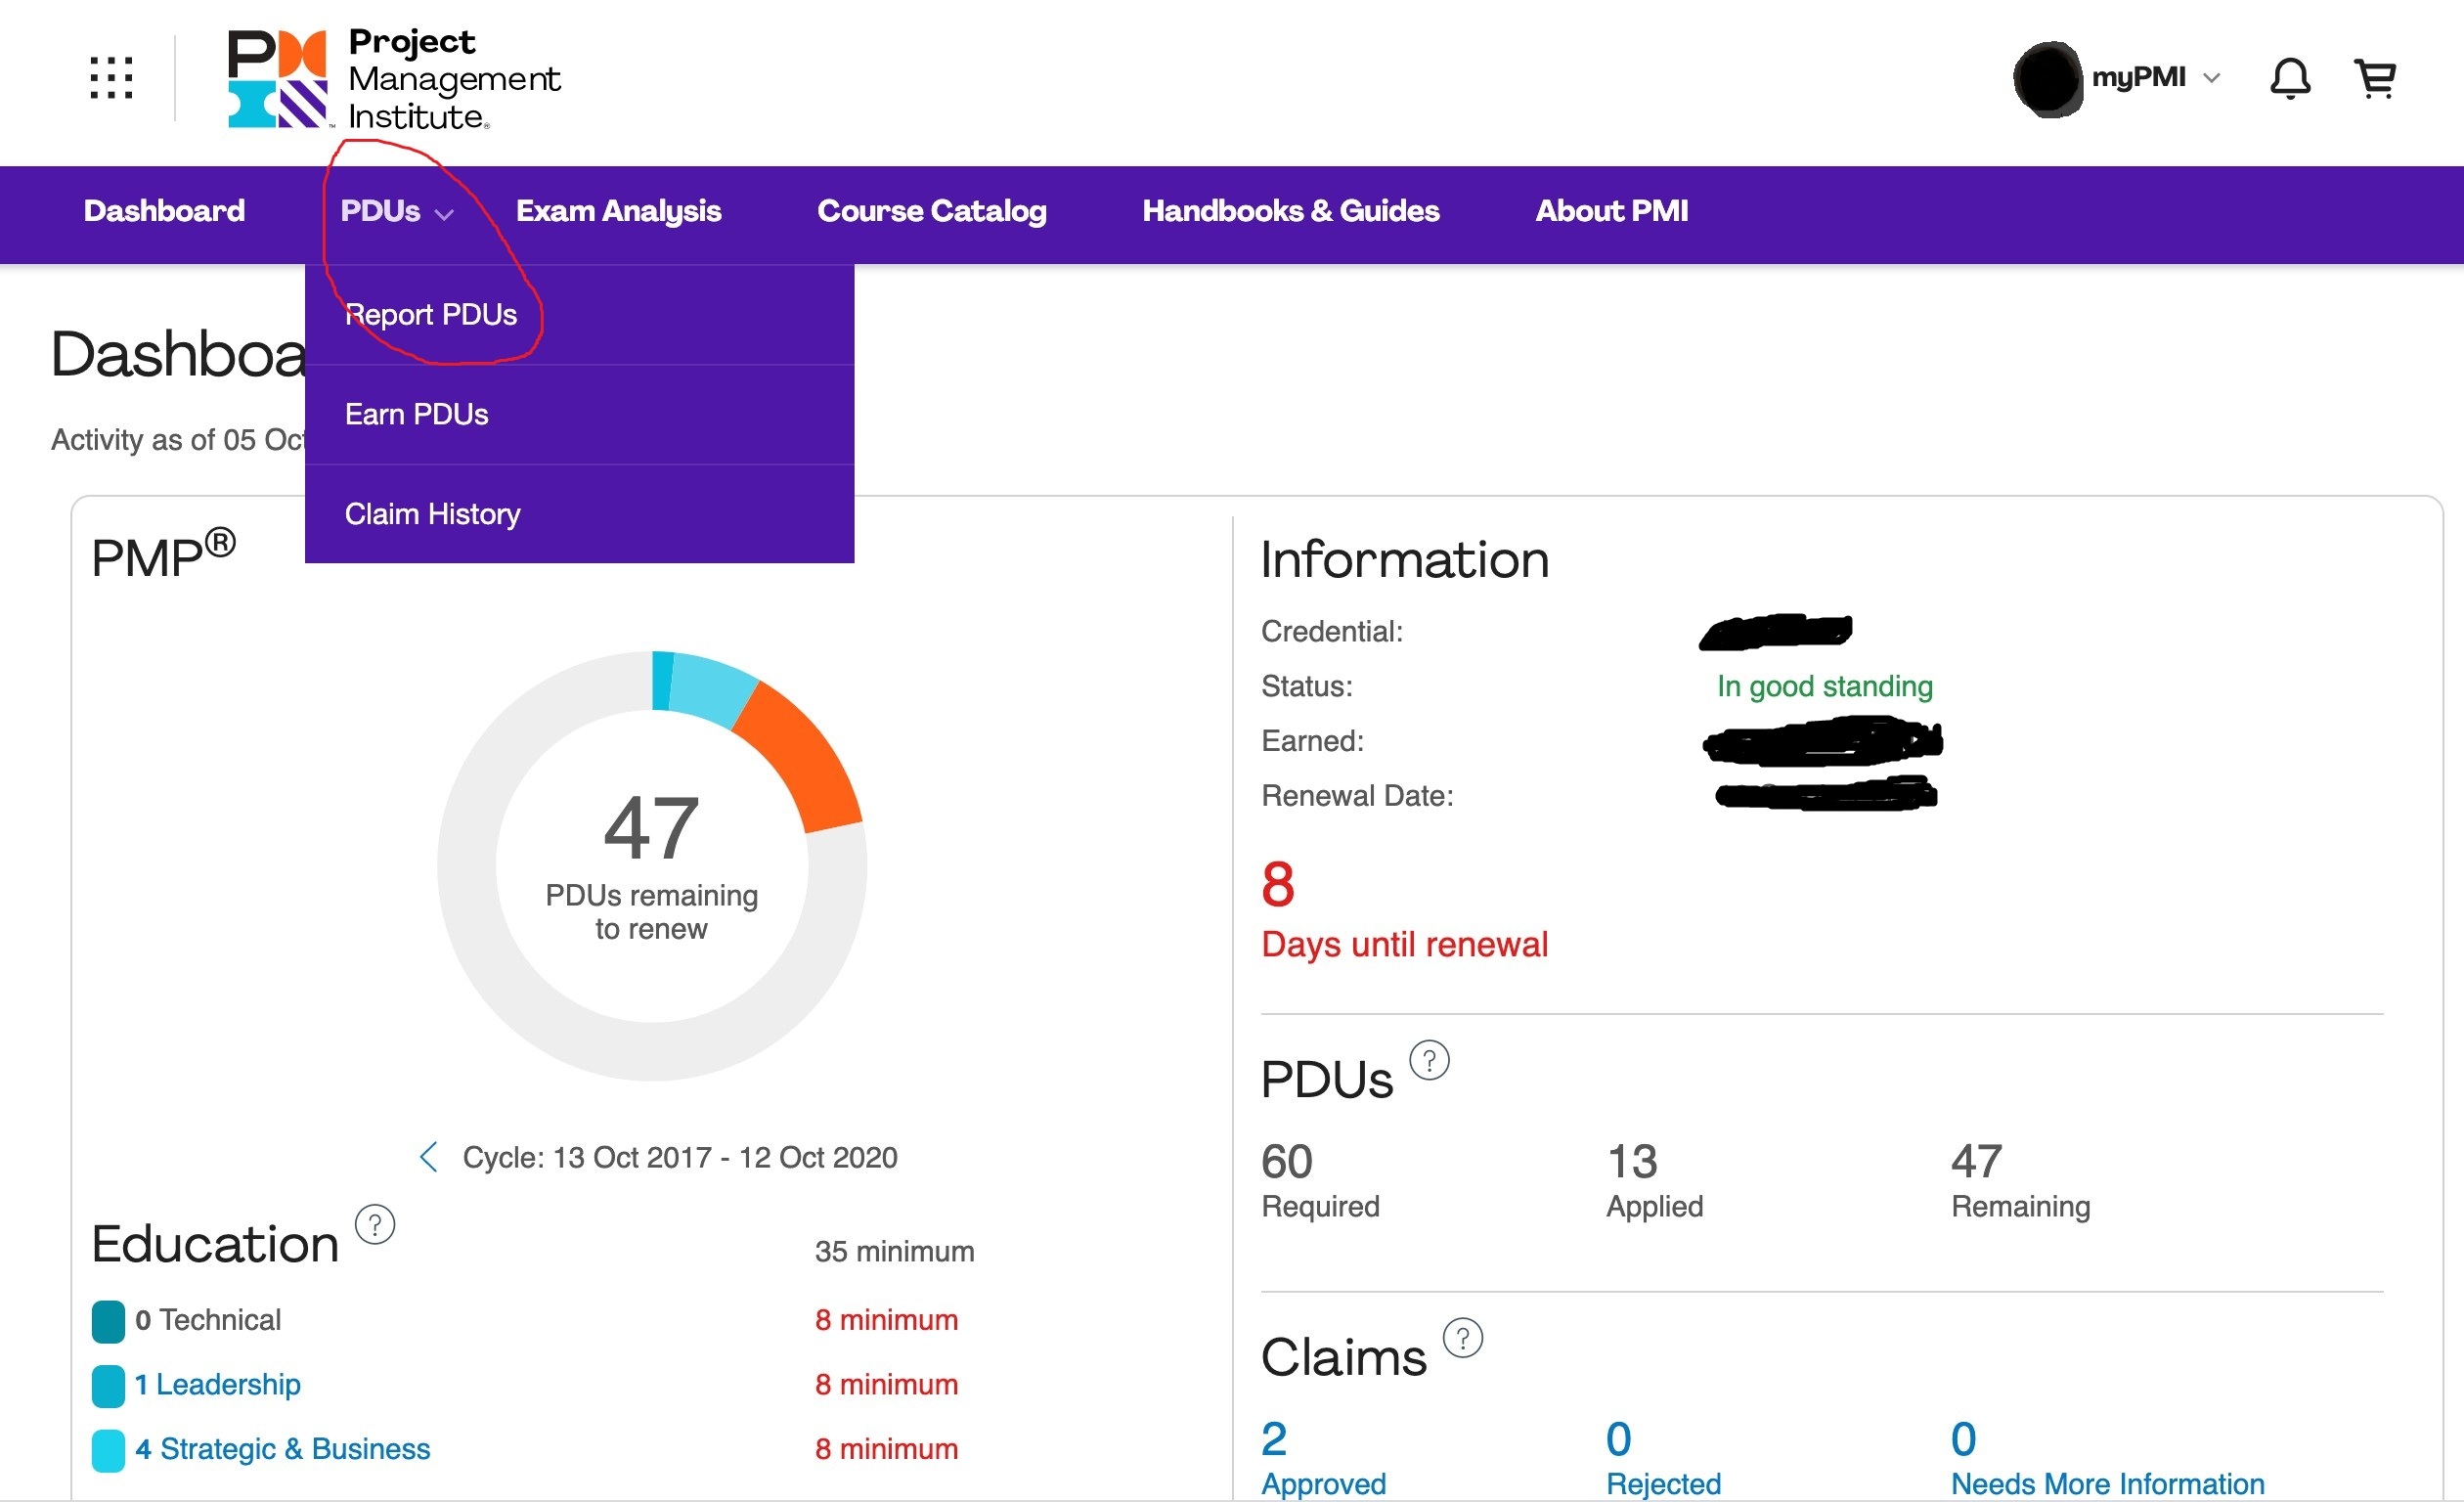Switch to Exam Analysis tab
2464x1502 pixels.
[x=618, y=211]
